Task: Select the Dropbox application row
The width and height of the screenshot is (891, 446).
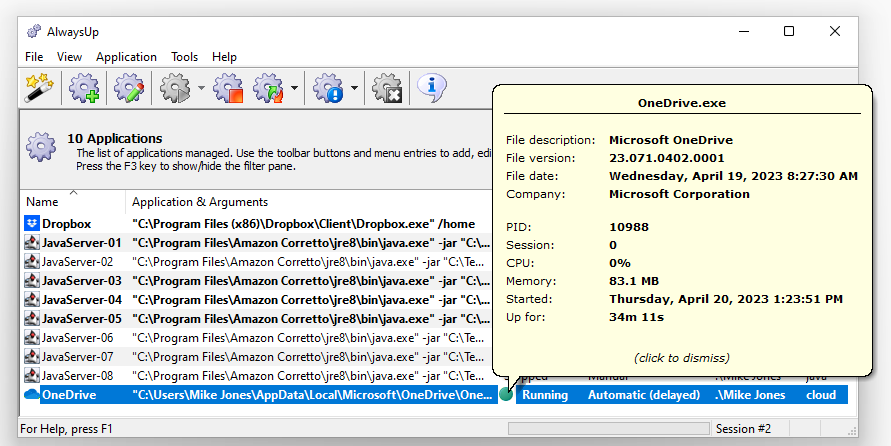Action: [x=66, y=224]
